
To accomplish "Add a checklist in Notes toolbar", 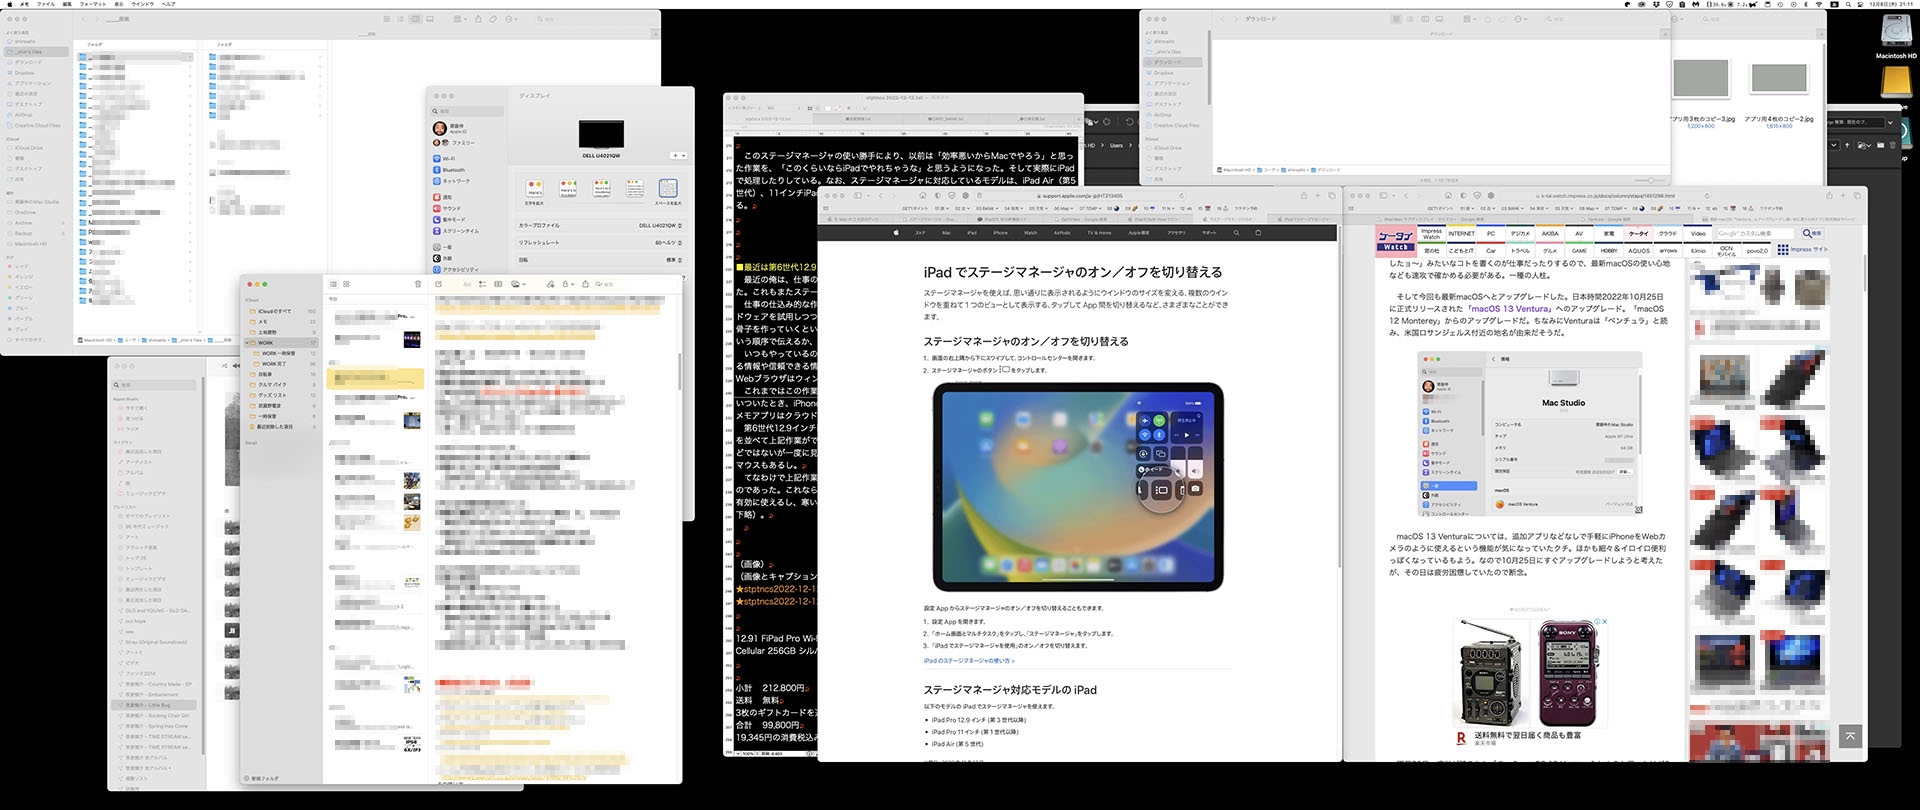I will point(482,284).
